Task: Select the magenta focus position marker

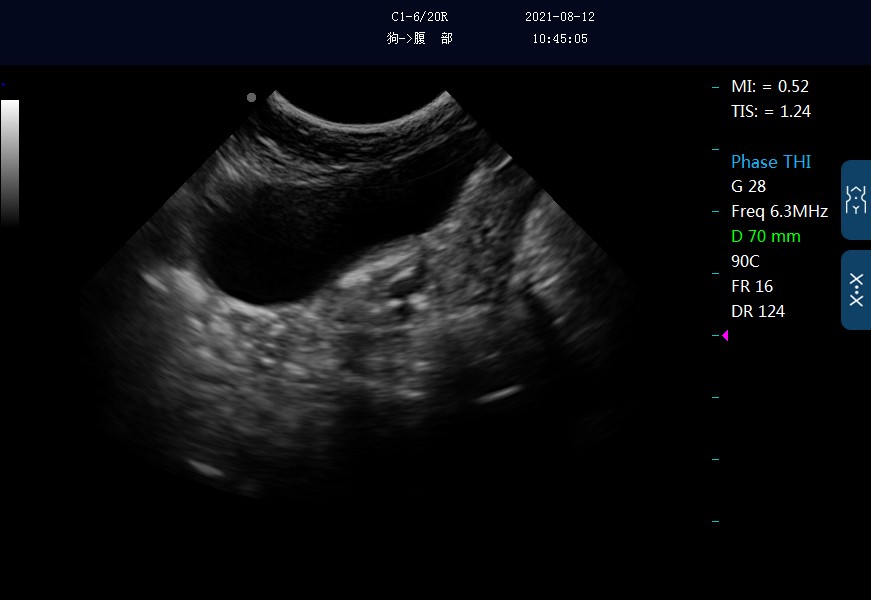Action: point(725,335)
